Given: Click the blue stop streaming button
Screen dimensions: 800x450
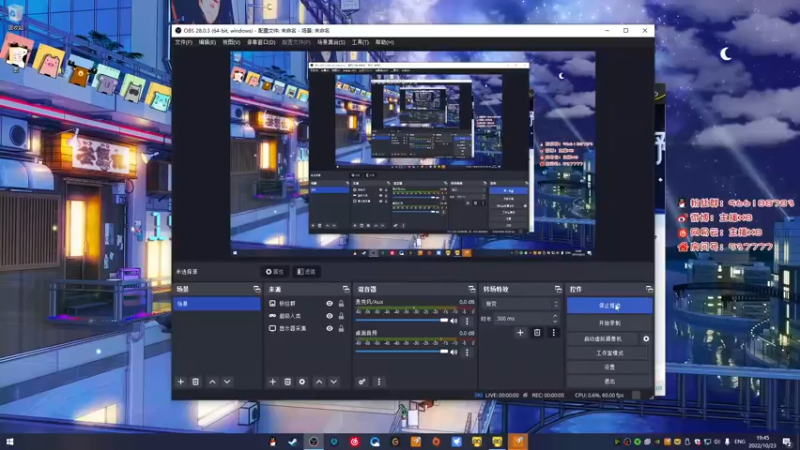Looking at the screenshot, I should 610,306.
